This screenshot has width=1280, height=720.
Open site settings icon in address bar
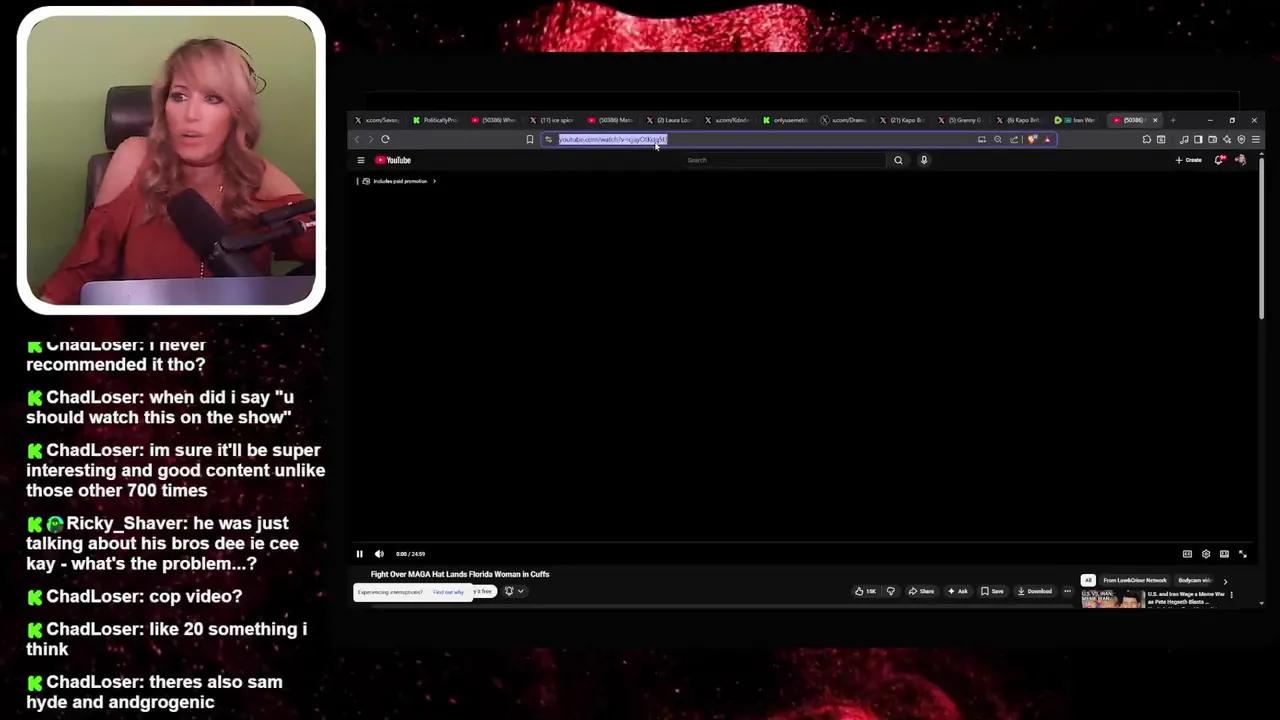(x=549, y=139)
